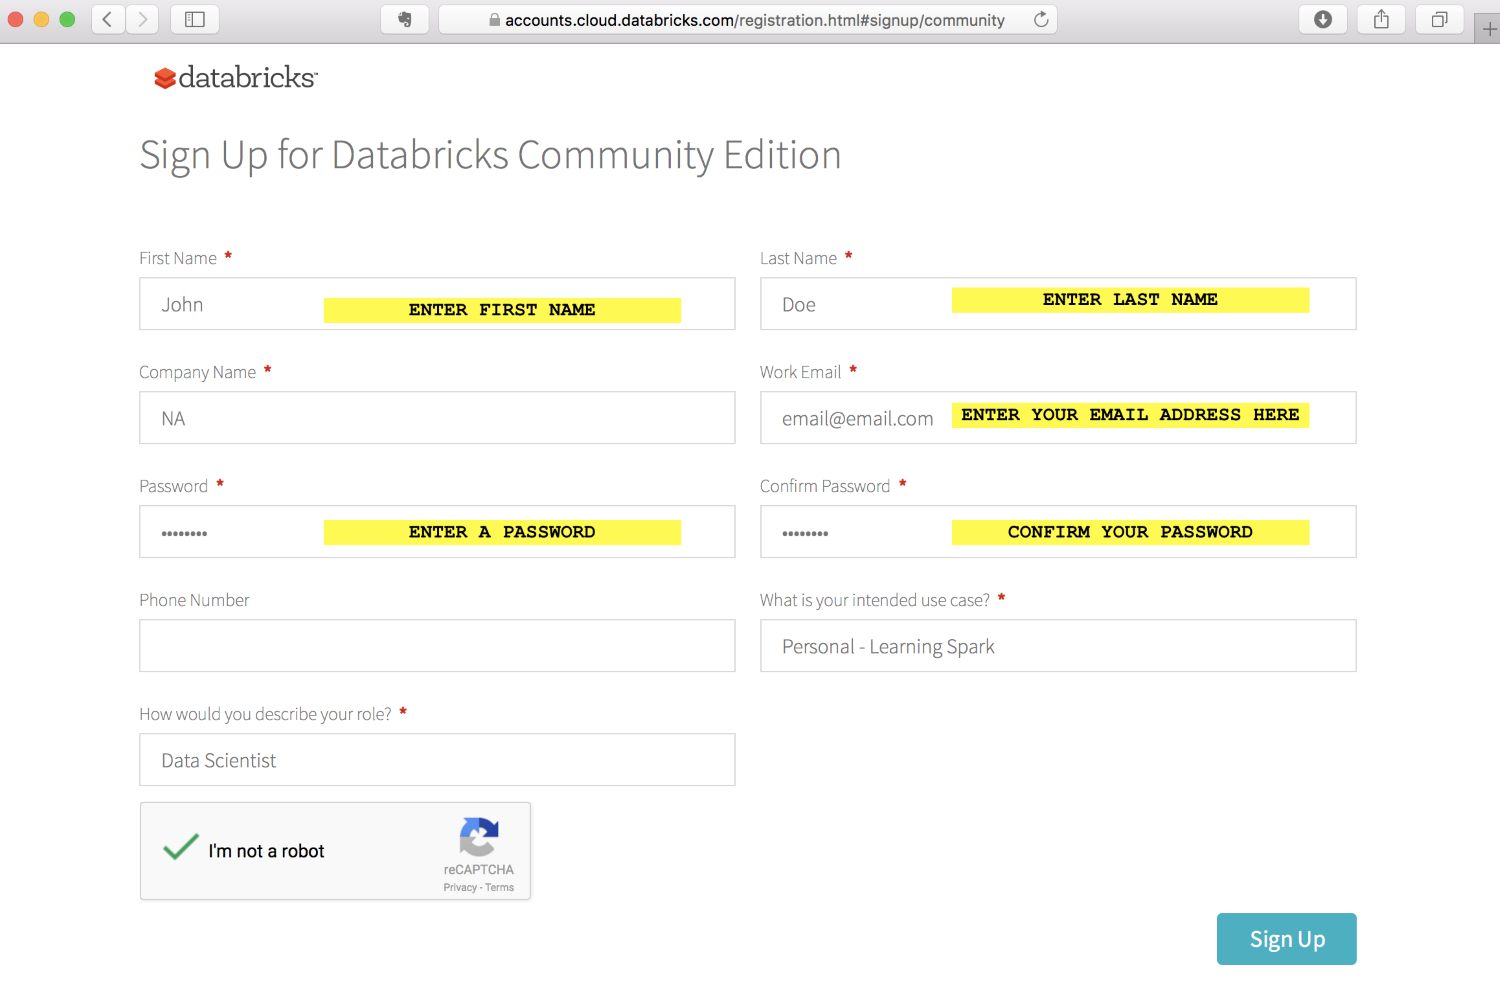Go back using Safari's back arrow

(108, 19)
